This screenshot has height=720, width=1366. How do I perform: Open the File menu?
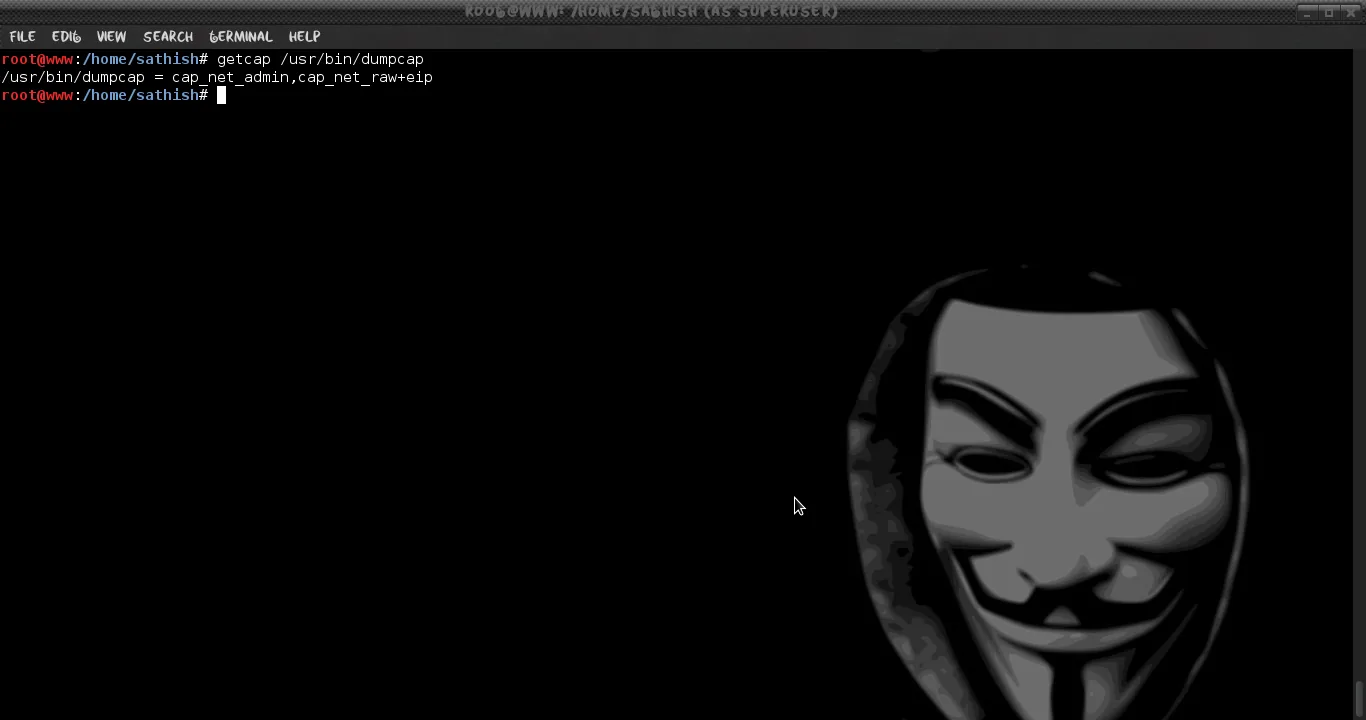coord(22,36)
